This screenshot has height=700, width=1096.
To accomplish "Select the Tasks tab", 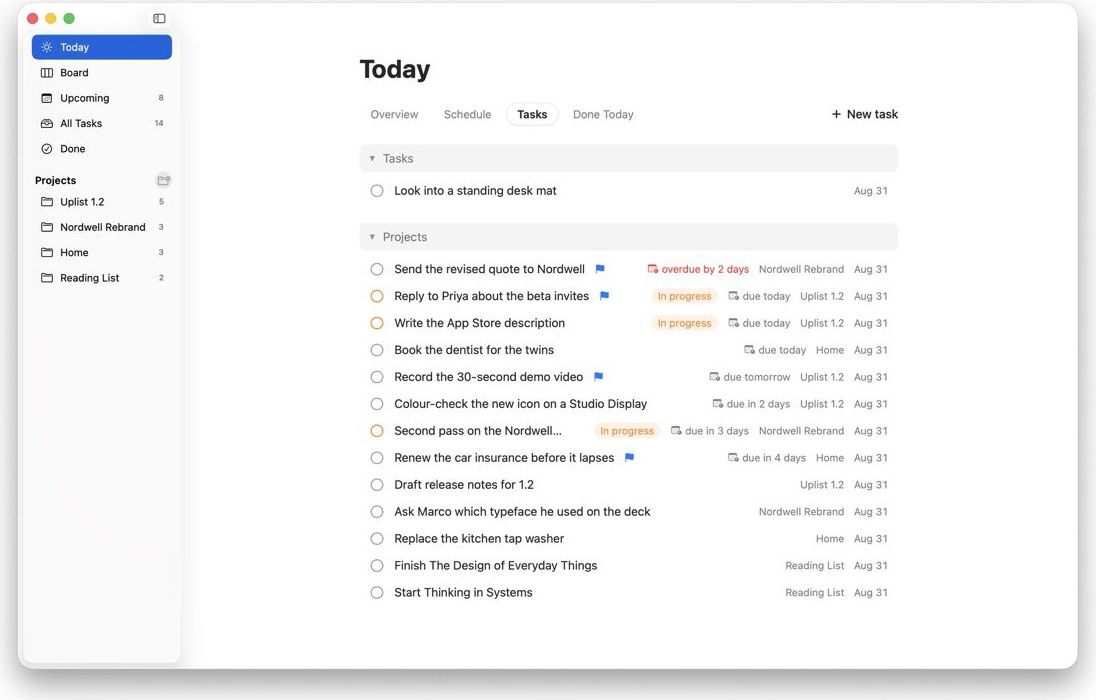I will pyautogui.click(x=532, y=114).
